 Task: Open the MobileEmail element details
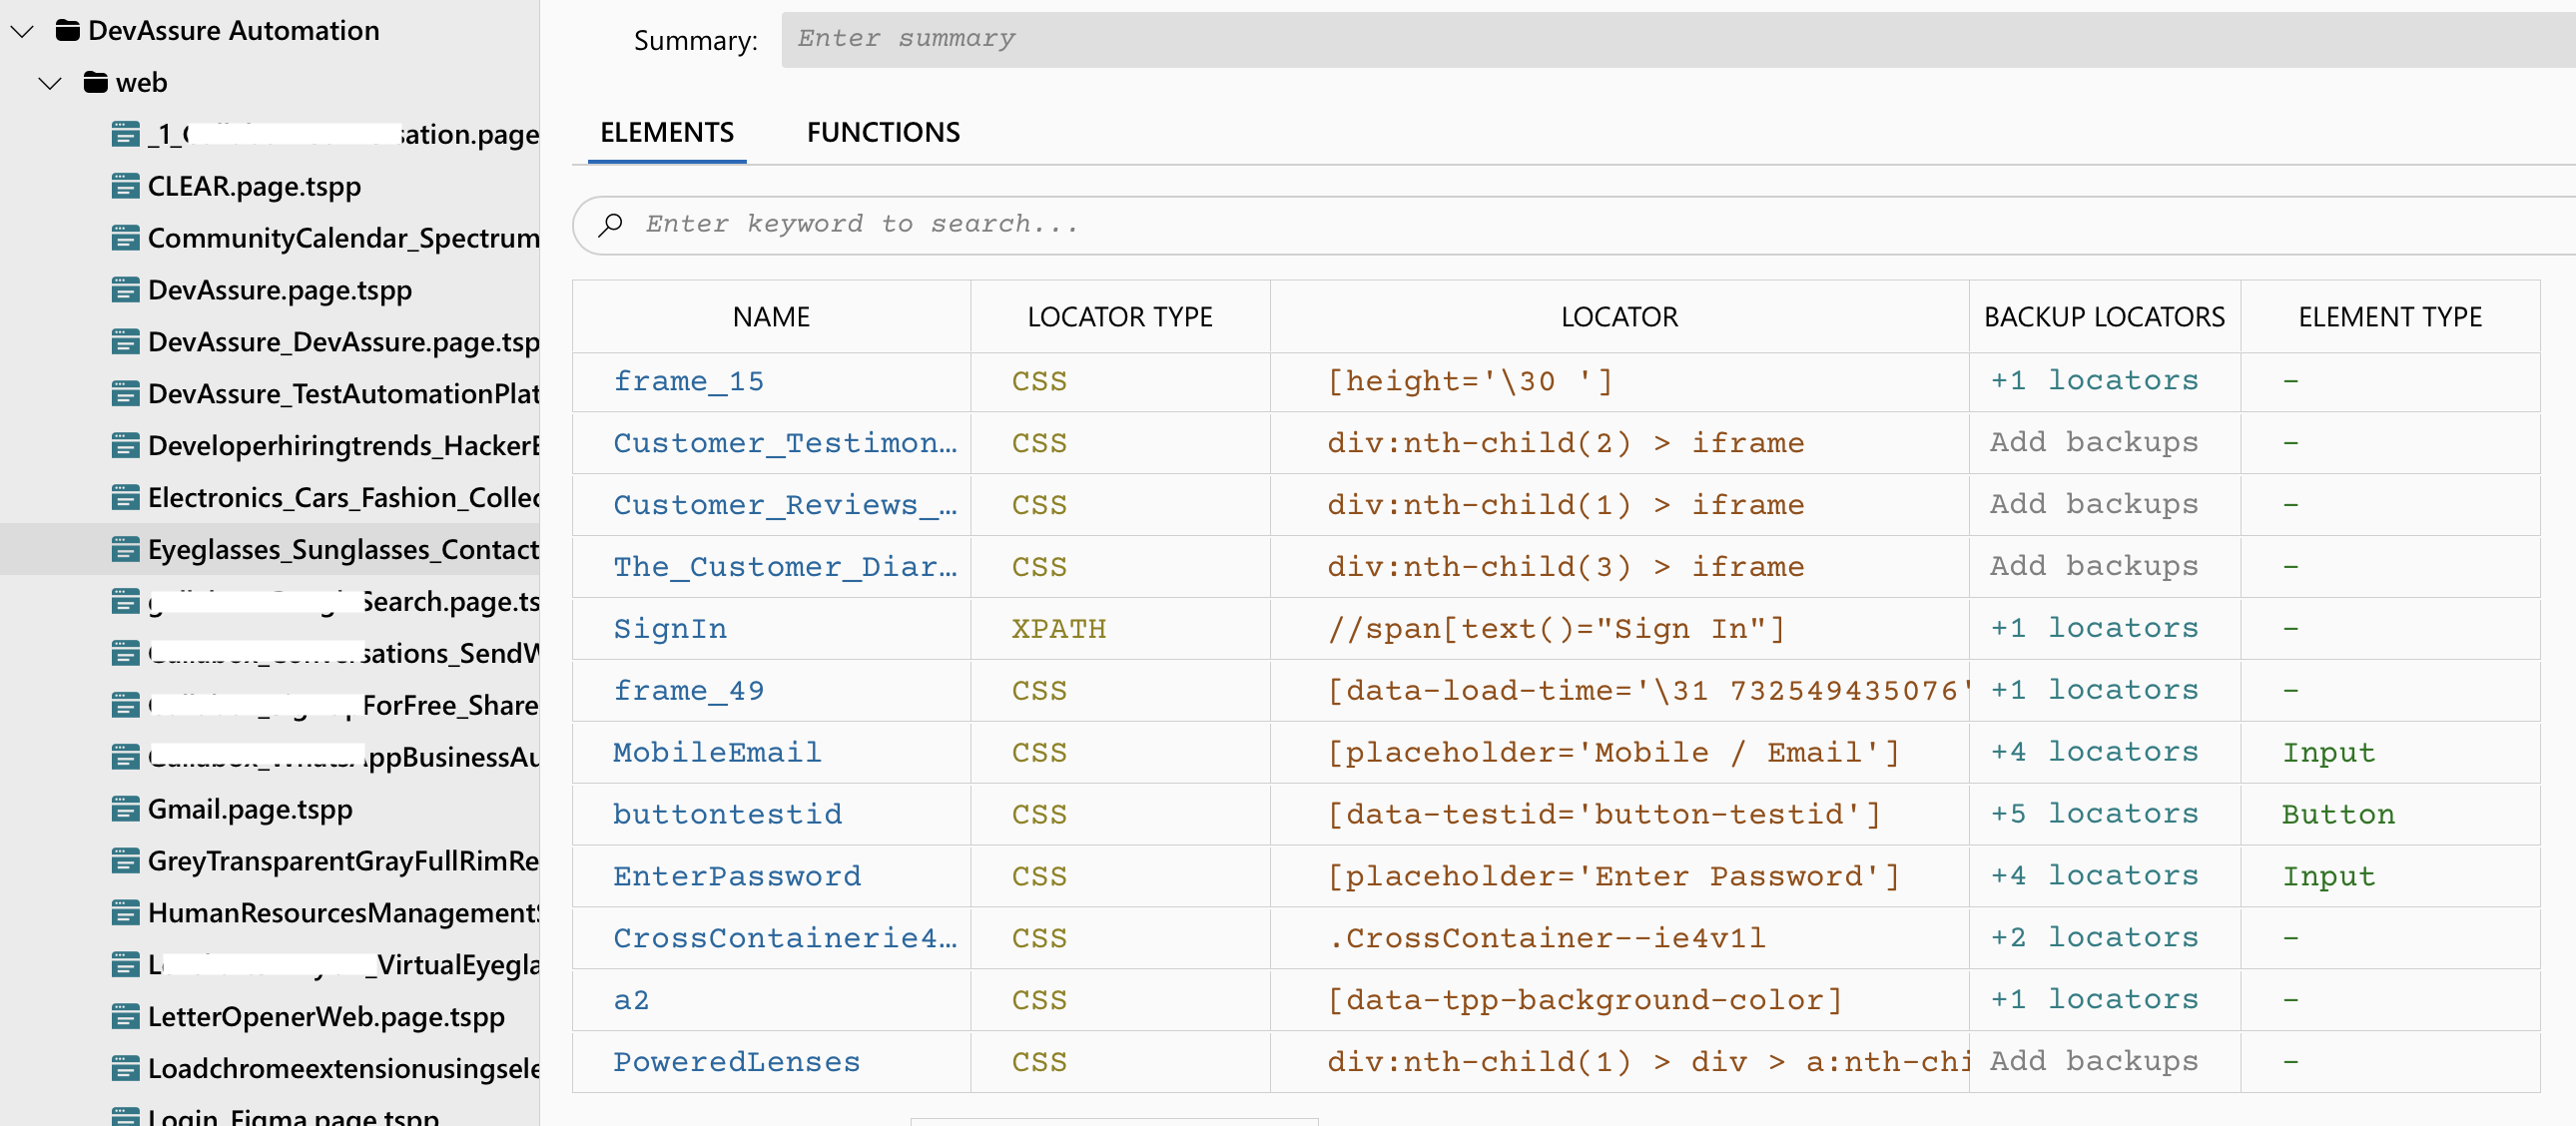tap(716, 752)
